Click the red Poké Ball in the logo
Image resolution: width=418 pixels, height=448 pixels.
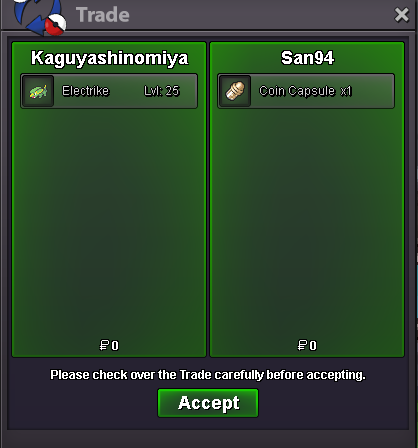coord(55,25)
